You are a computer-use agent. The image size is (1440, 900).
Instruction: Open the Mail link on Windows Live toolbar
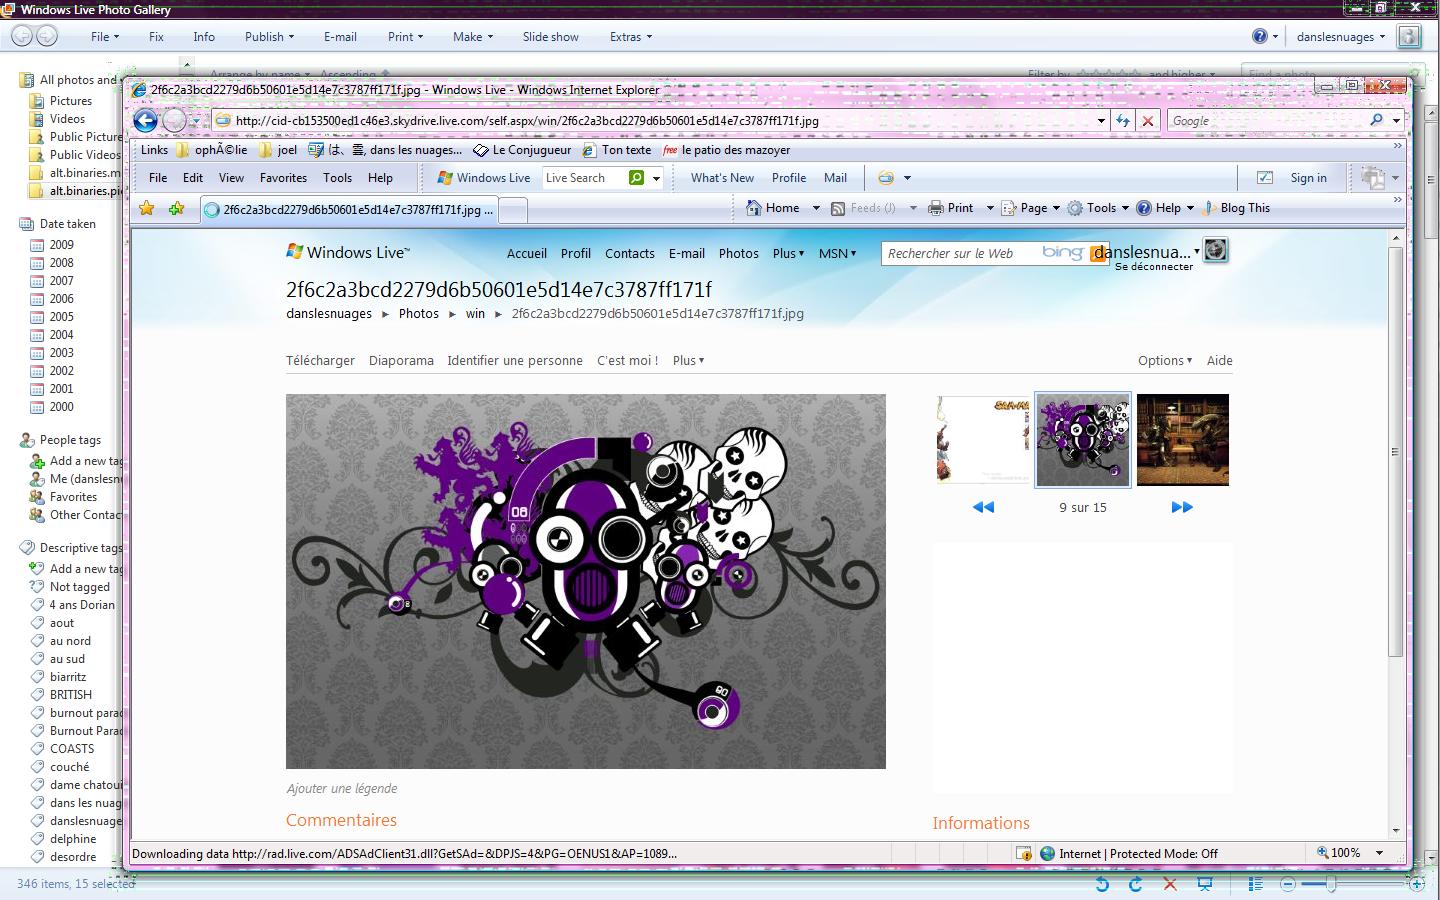[835, 178]
